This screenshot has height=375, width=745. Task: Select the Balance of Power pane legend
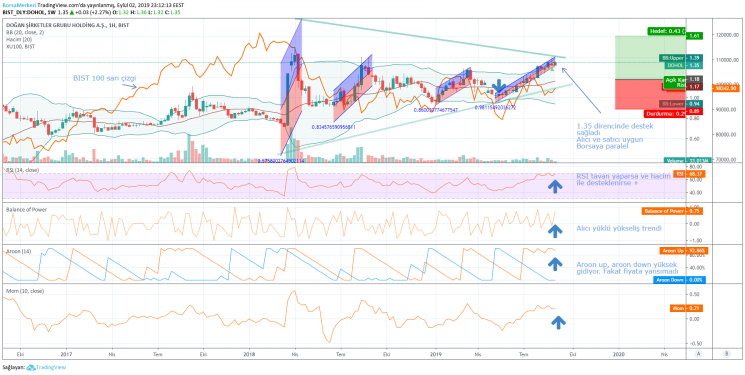coord(26,209)
